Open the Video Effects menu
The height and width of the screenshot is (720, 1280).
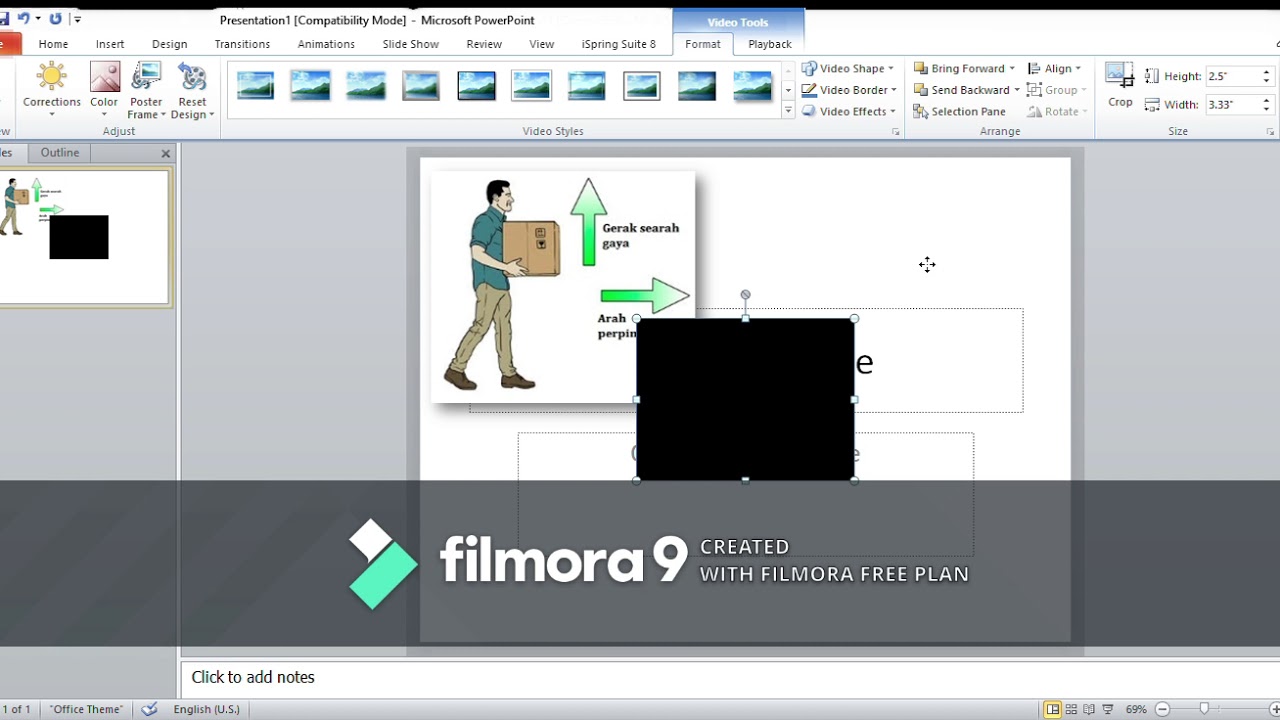click(x=849, y=111)
